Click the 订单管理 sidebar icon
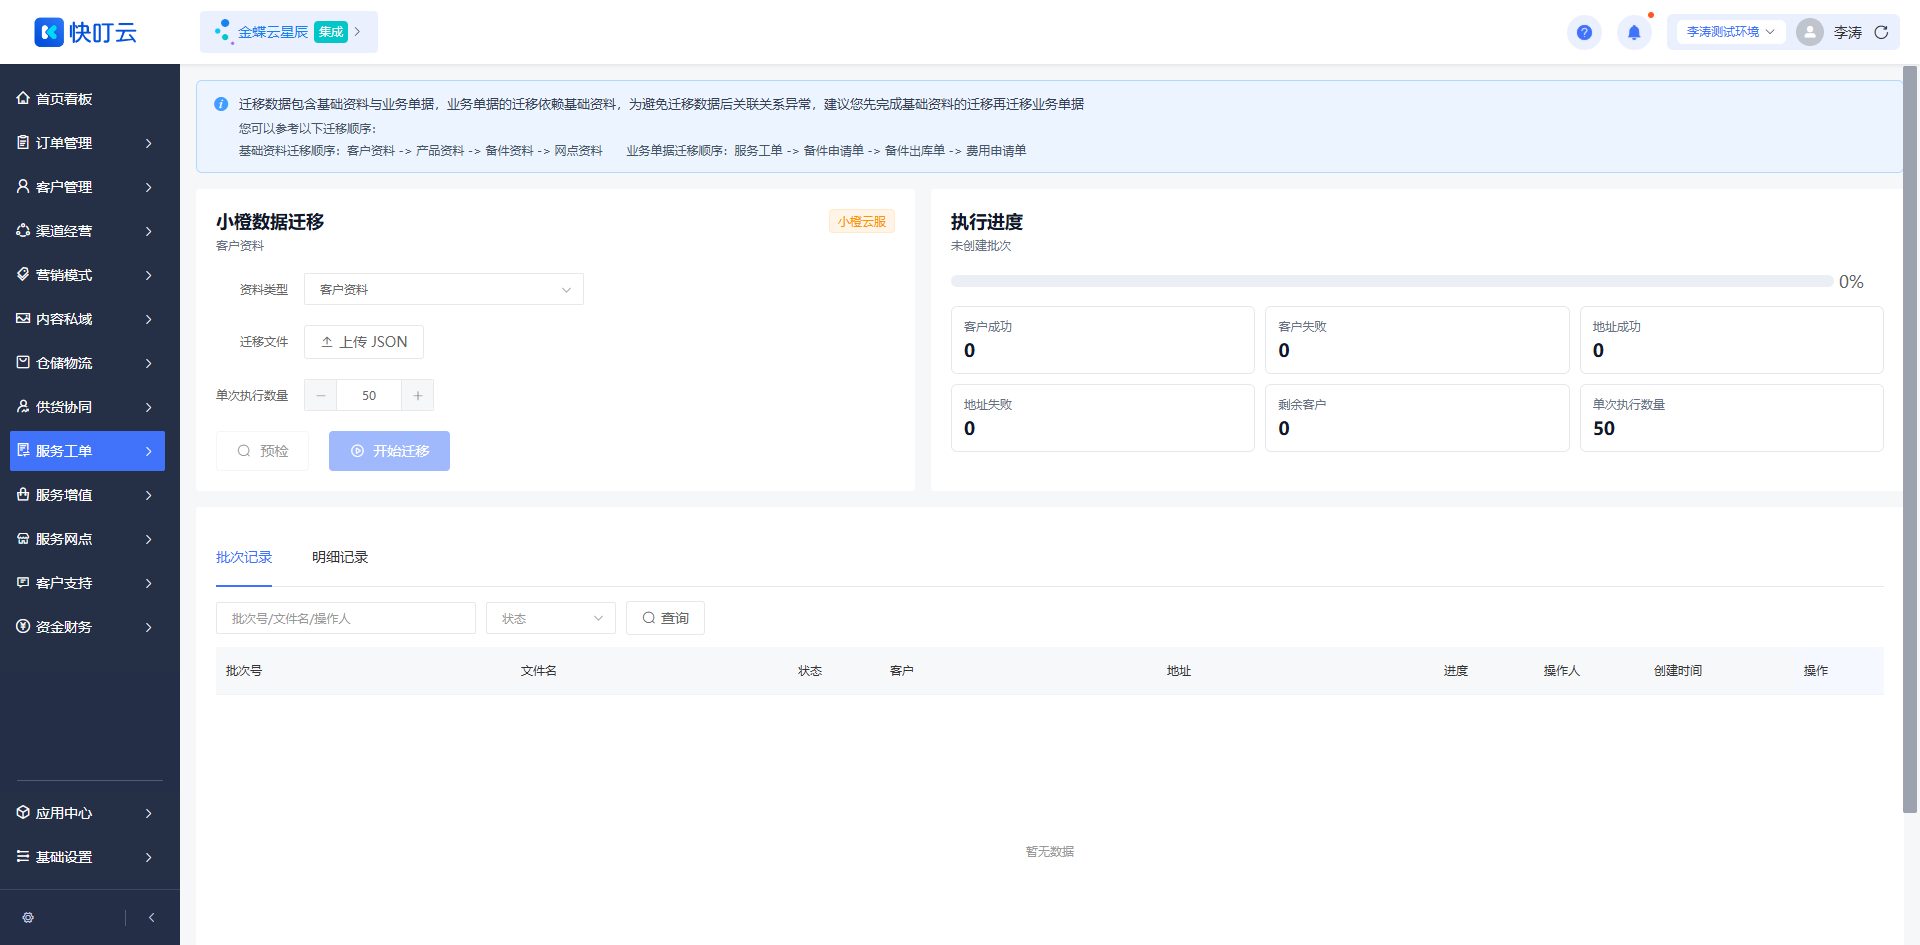The image size is (1920, 945). [23, 142]
